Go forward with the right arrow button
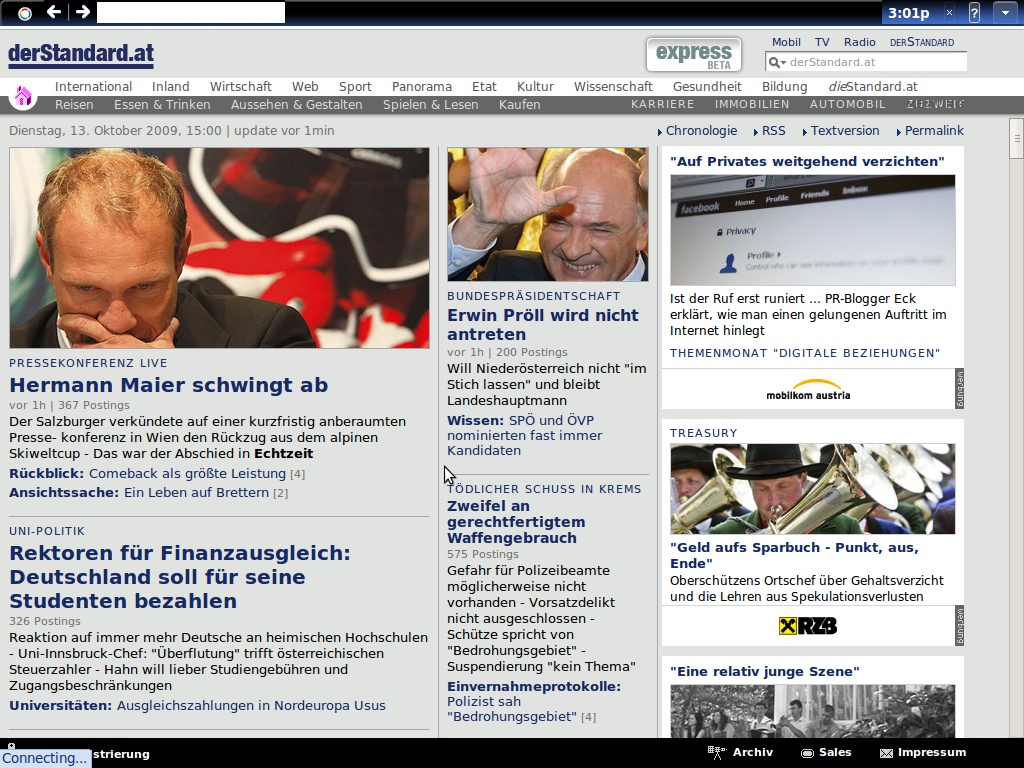This screenshot has height=768, width=1024. (x=82, y=12)
